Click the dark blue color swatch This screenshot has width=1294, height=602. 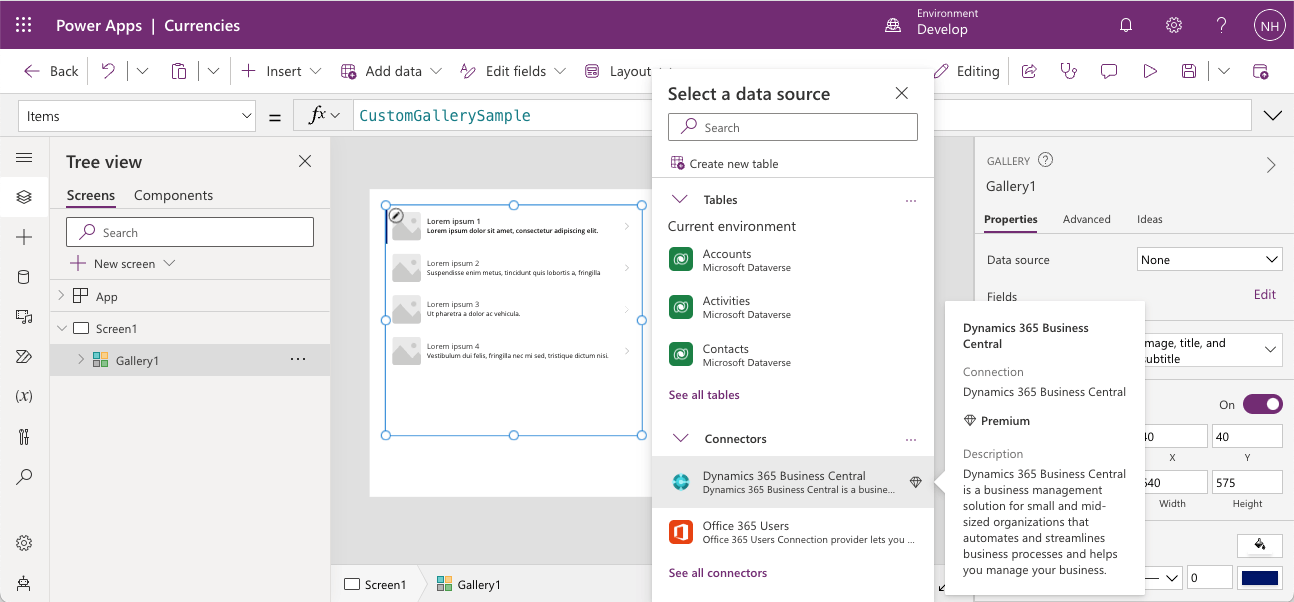1259,578
